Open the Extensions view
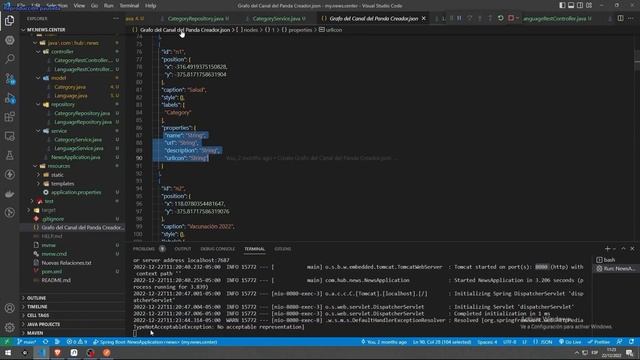Viewport: 640px width, 360px height. click(9, 117)
